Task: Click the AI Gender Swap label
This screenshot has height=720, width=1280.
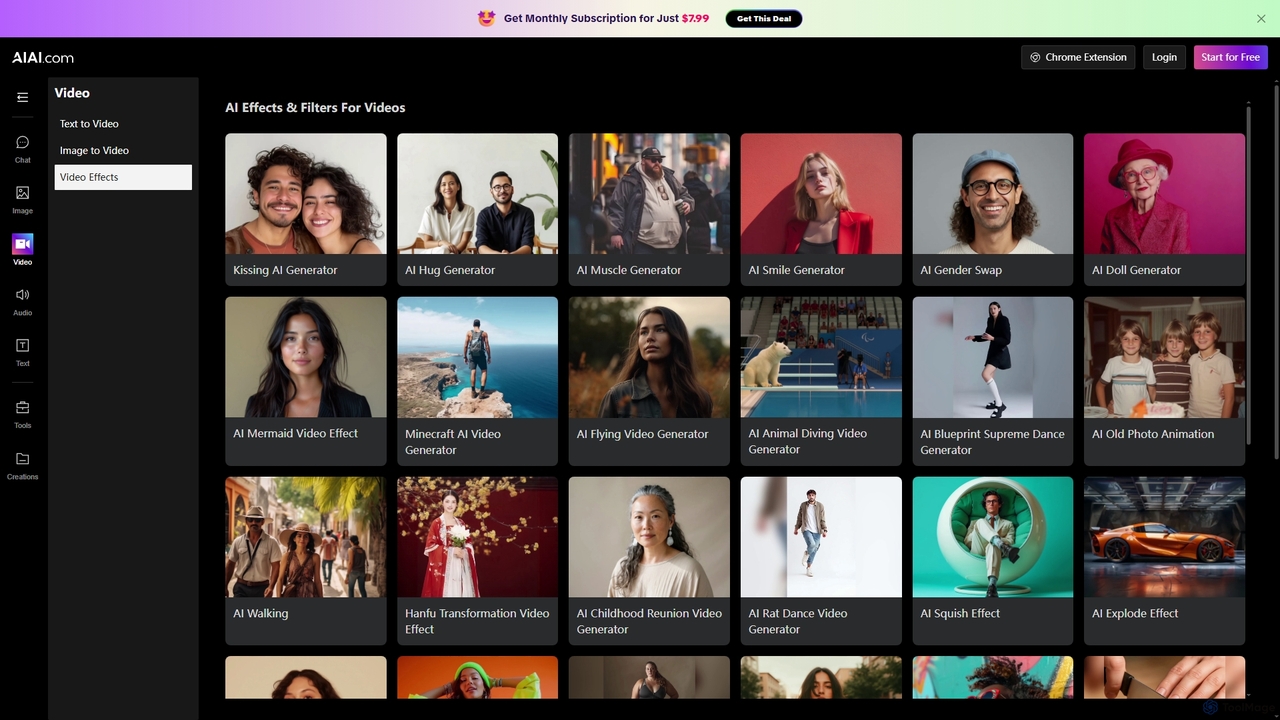Action: tap(961, 270)
